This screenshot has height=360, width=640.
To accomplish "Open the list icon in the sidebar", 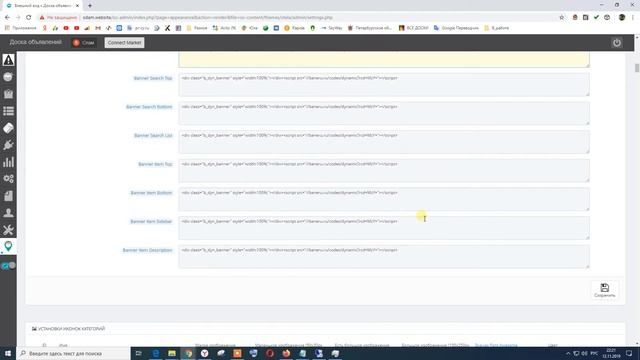I will (8, 111).
